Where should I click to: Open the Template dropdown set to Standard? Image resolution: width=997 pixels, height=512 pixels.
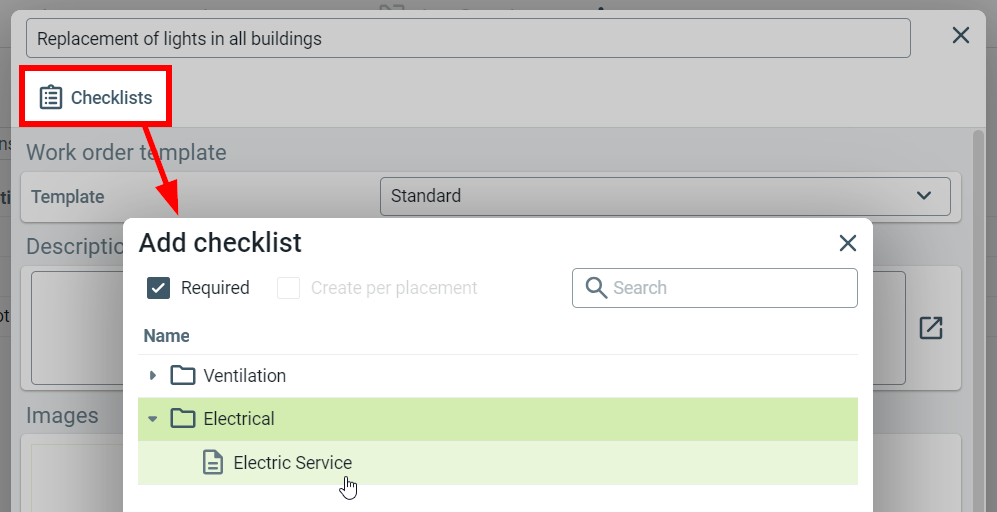[665, 196]
